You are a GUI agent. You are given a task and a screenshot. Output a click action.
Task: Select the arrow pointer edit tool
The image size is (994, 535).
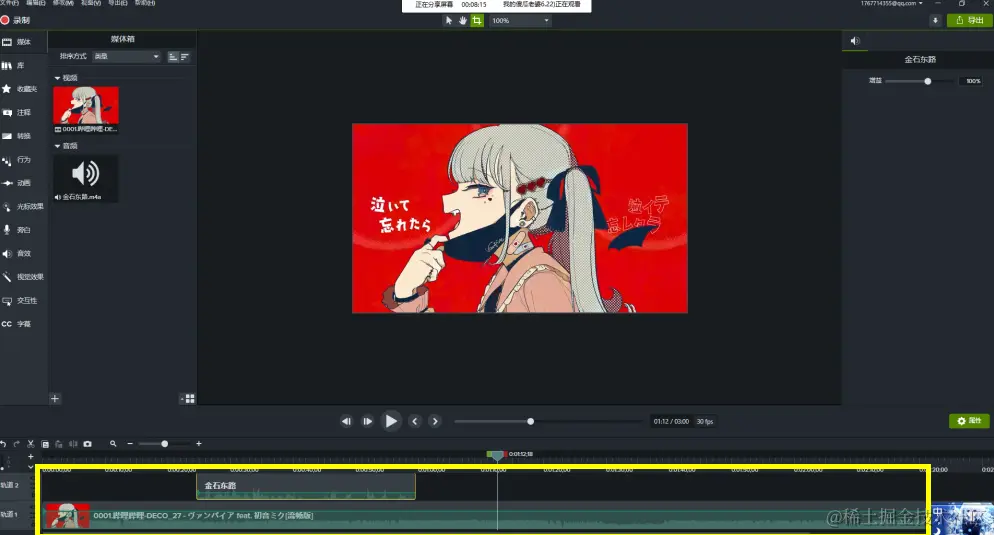pyautogui.click(x=449, y=20)
